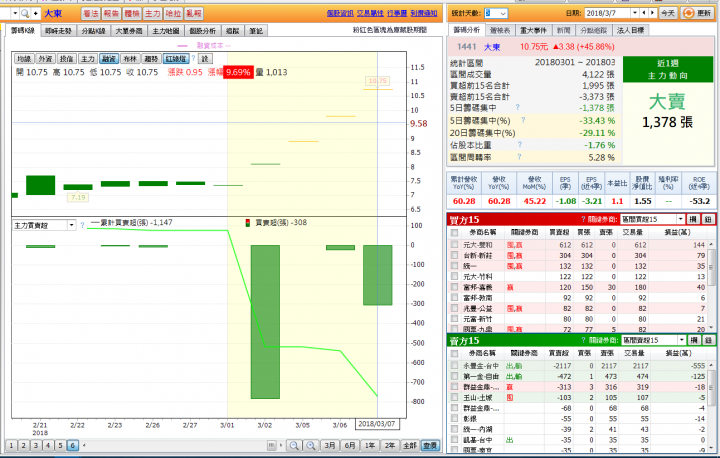Switch to the 分點K線 tab
Screen dimensions: 720x458
point(93,31)
